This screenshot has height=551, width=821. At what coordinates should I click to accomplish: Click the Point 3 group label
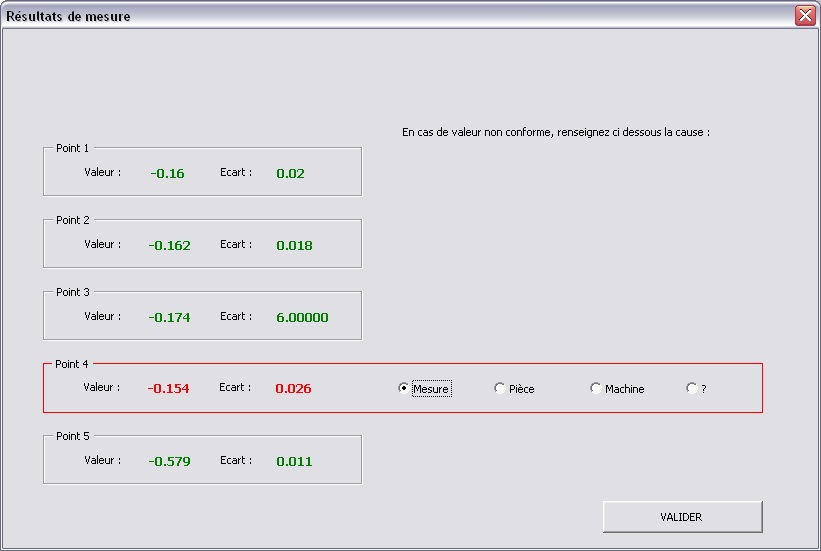click(72, 292)
